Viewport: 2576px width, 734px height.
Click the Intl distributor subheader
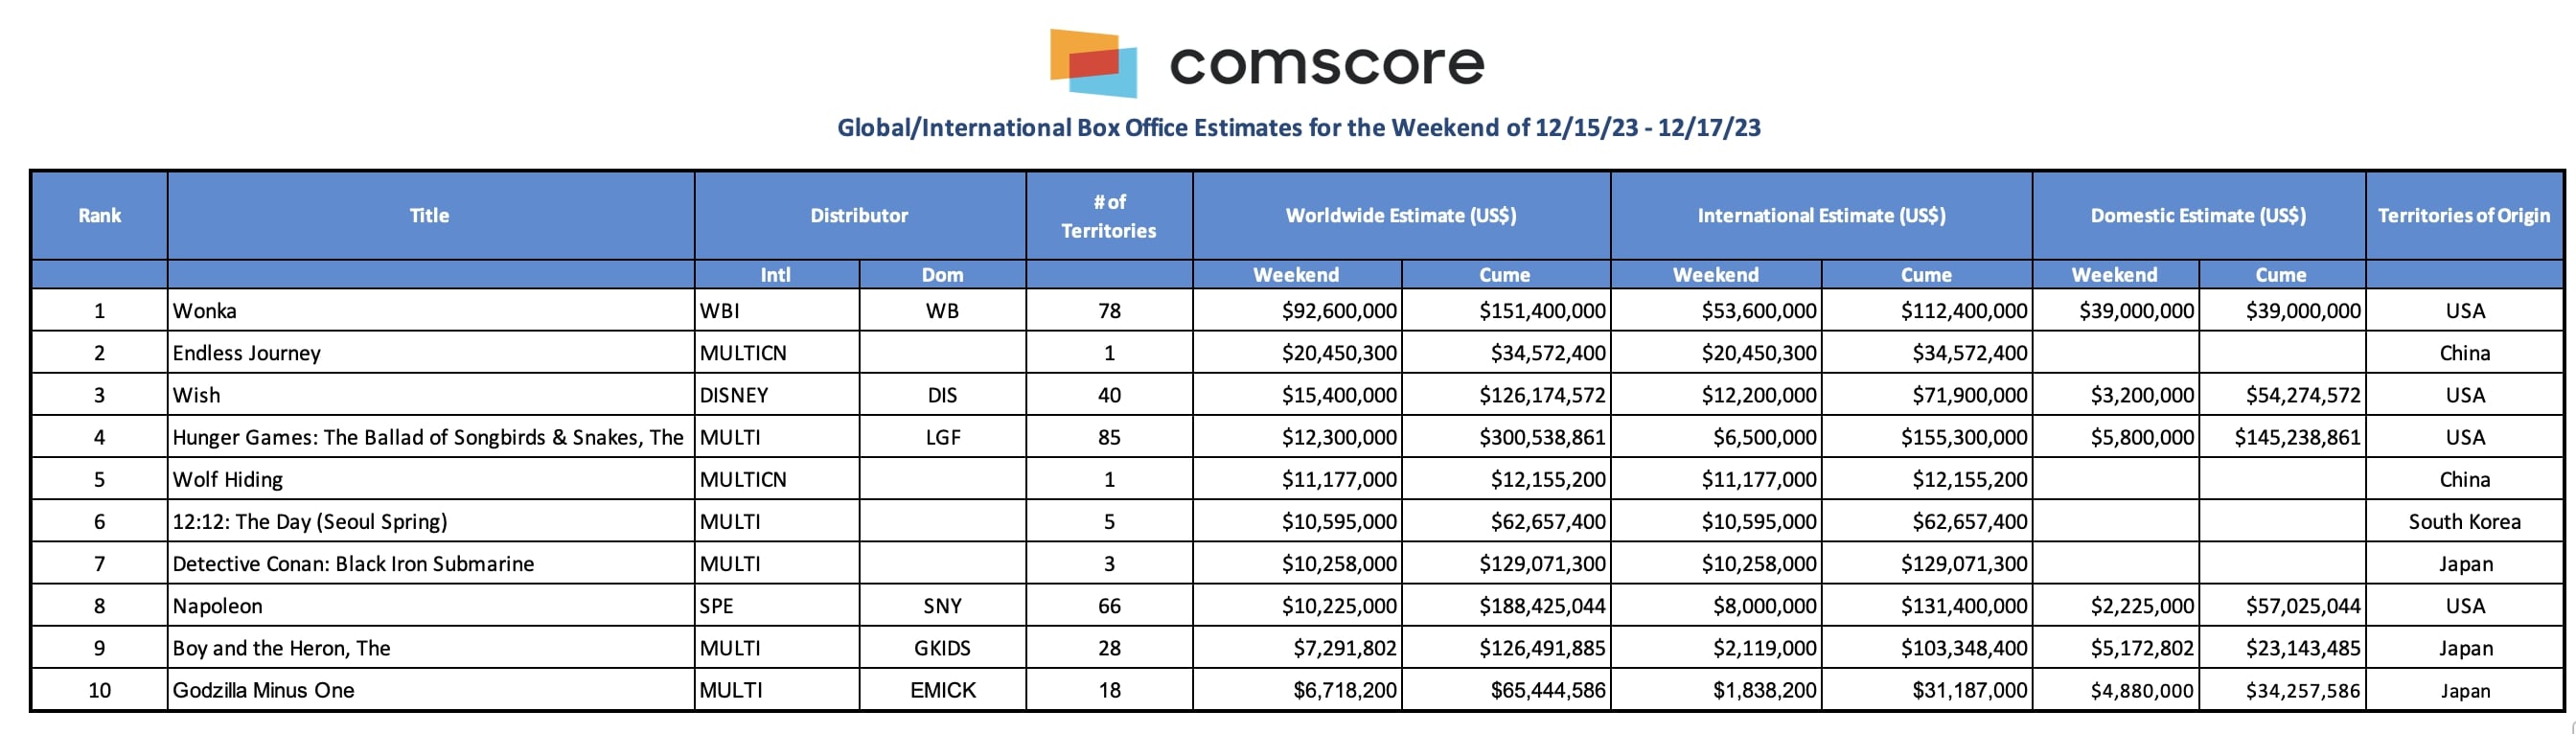coord(776,275)
